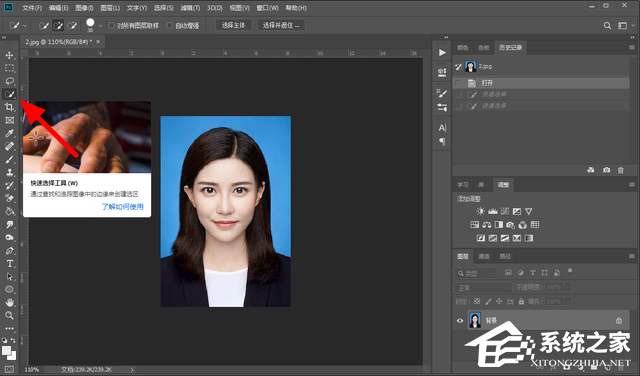The image size is (640, 376).
Task: Select the Lasso tool
Action: click(9, 81)
